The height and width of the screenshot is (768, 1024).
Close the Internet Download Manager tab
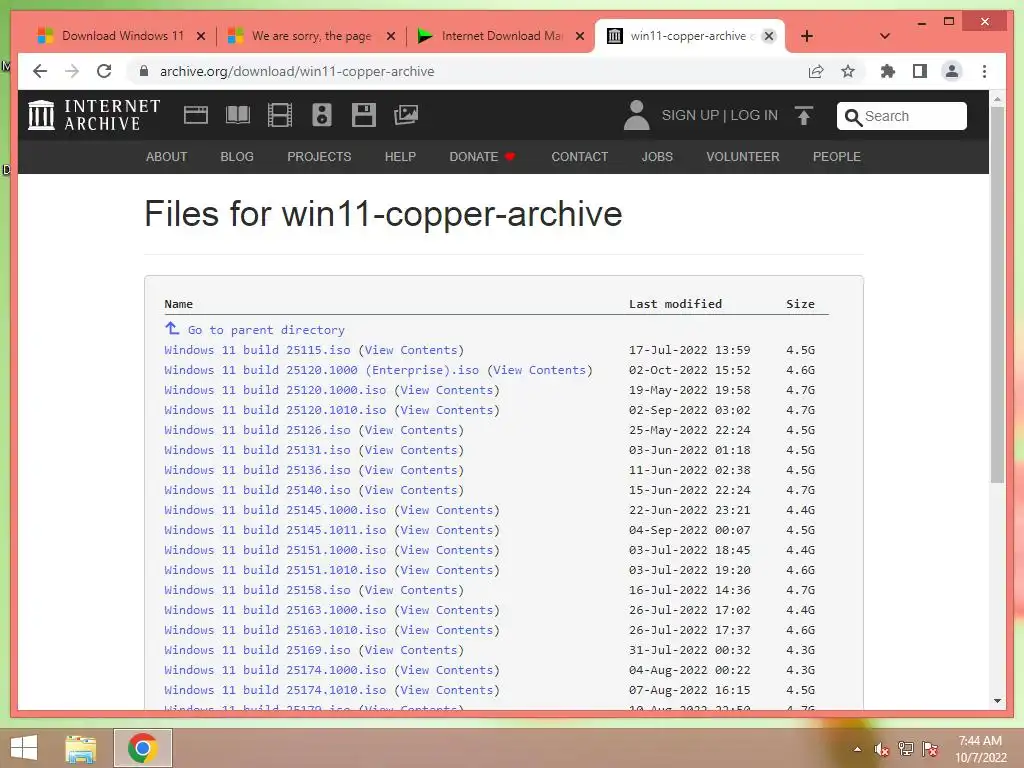coord(580,36)
